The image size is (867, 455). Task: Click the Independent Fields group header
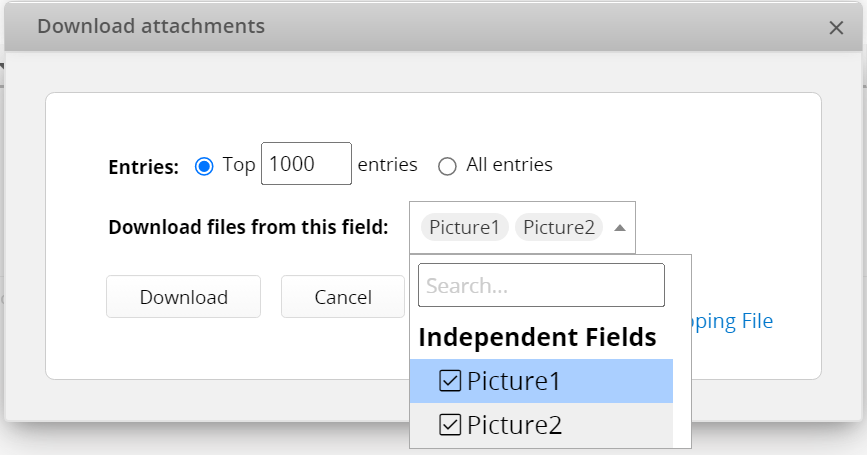pyautogui.click(x=537, y=337)
